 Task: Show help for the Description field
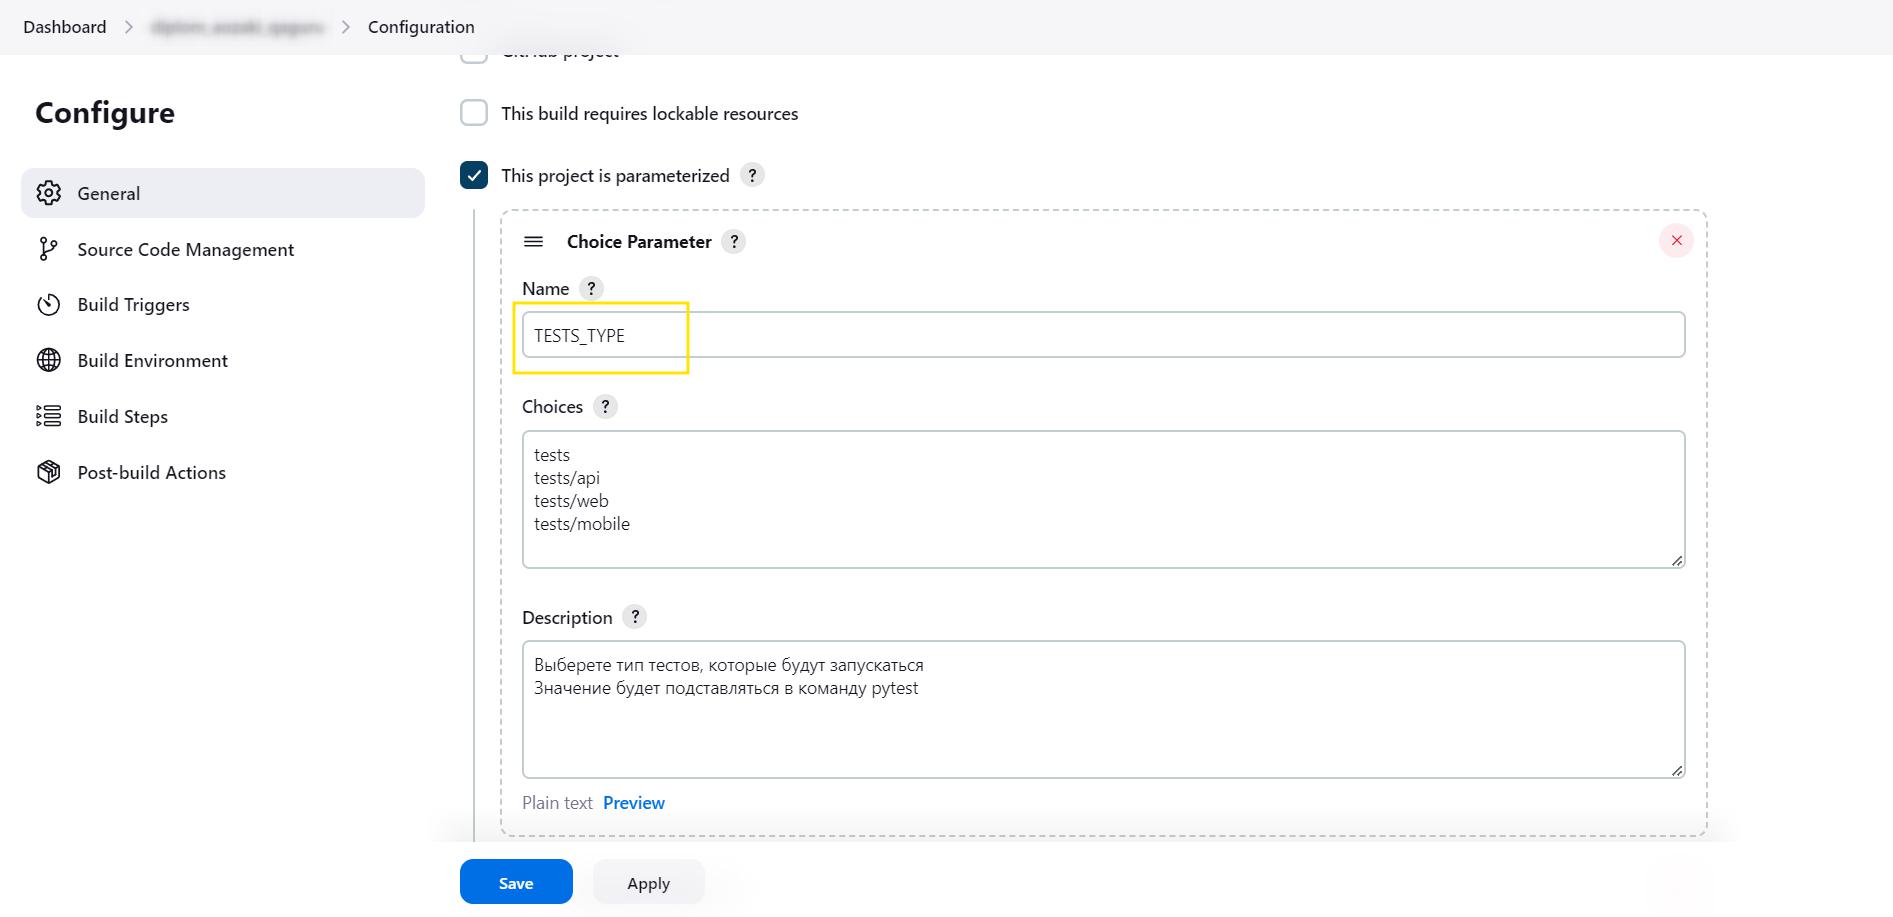635,617
